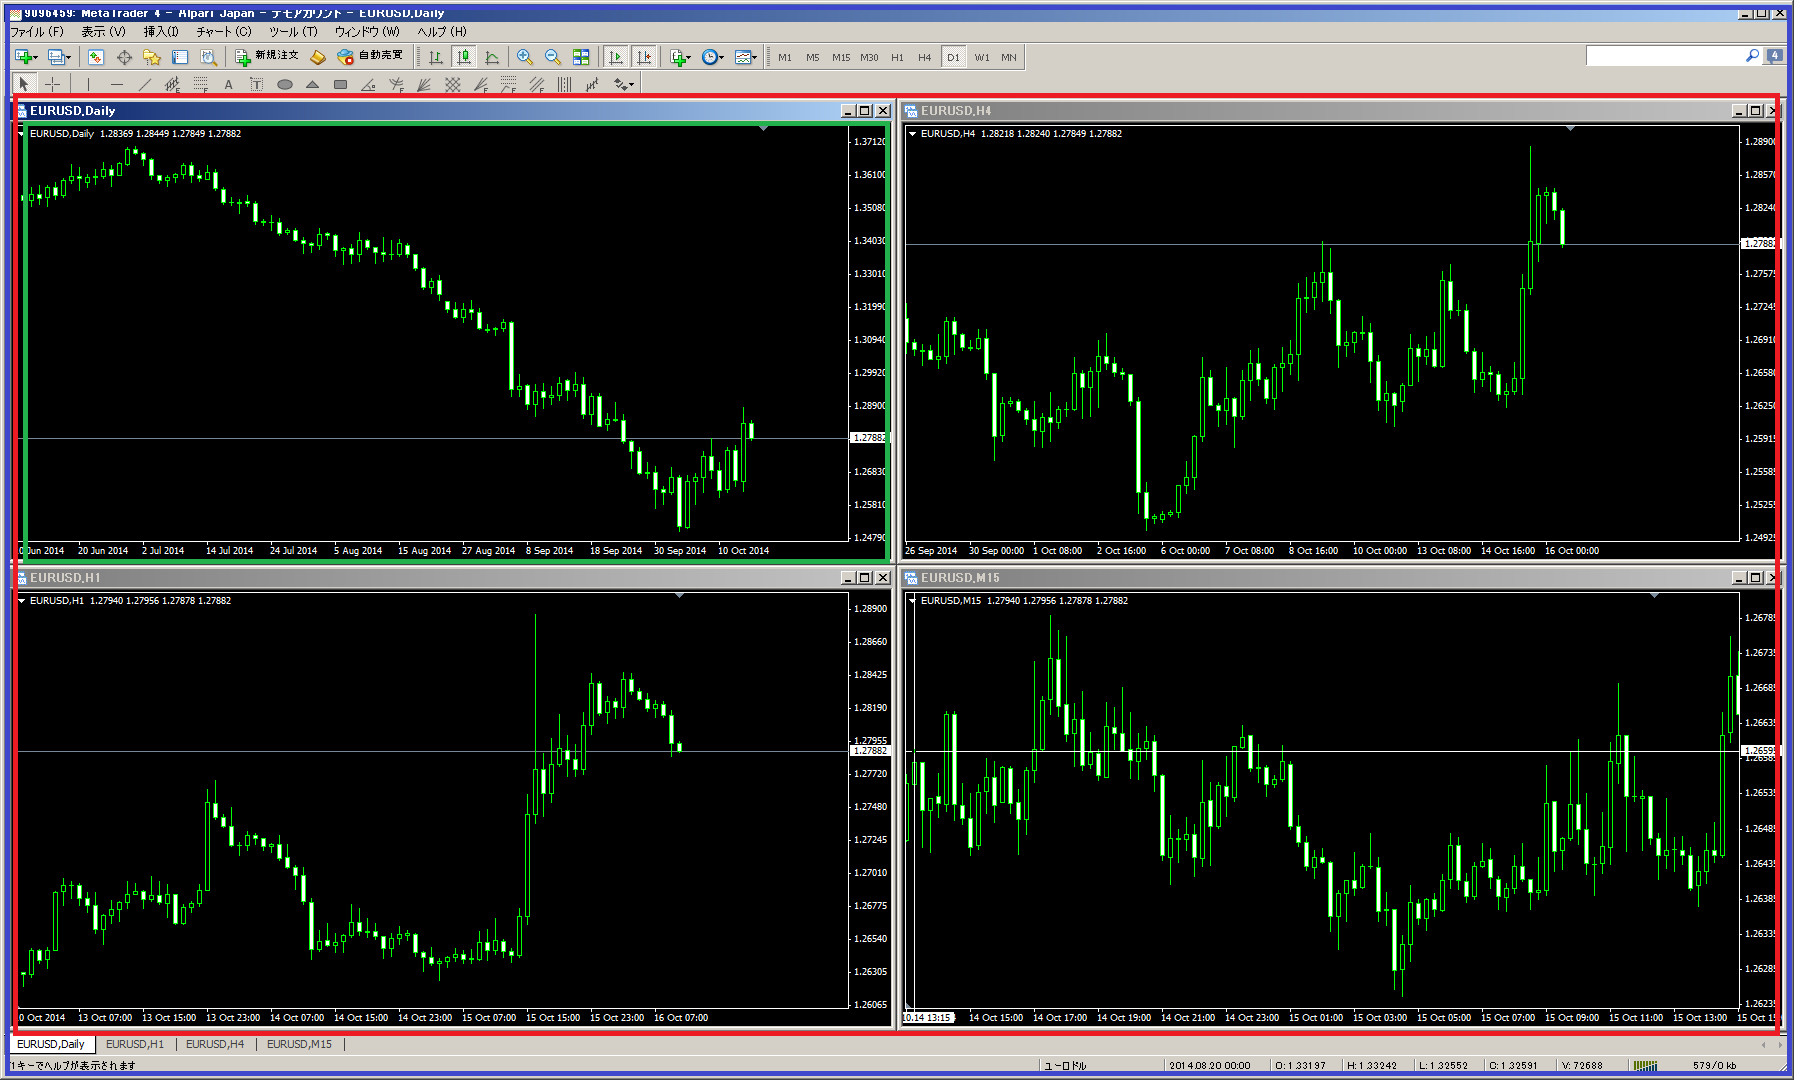Viewport: 1794px width, 1080px height.
Task: Choose the text label tool (A)
Action: pyautogui.click(x=228, y=84)
